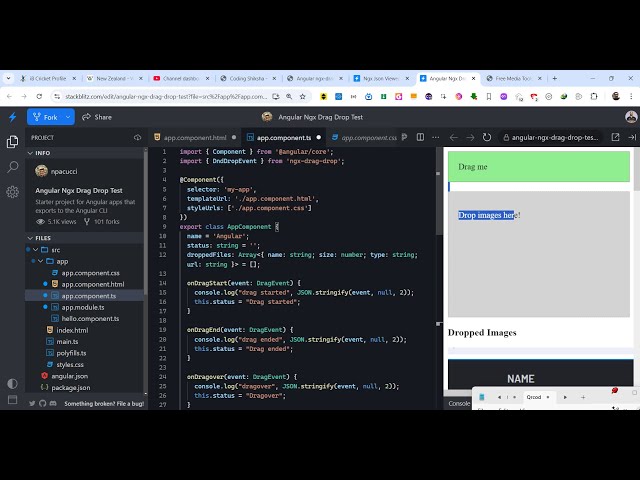Click the 'Something broken? File a bug!' link
Viewport: 640px width, 480px height.
103,403
